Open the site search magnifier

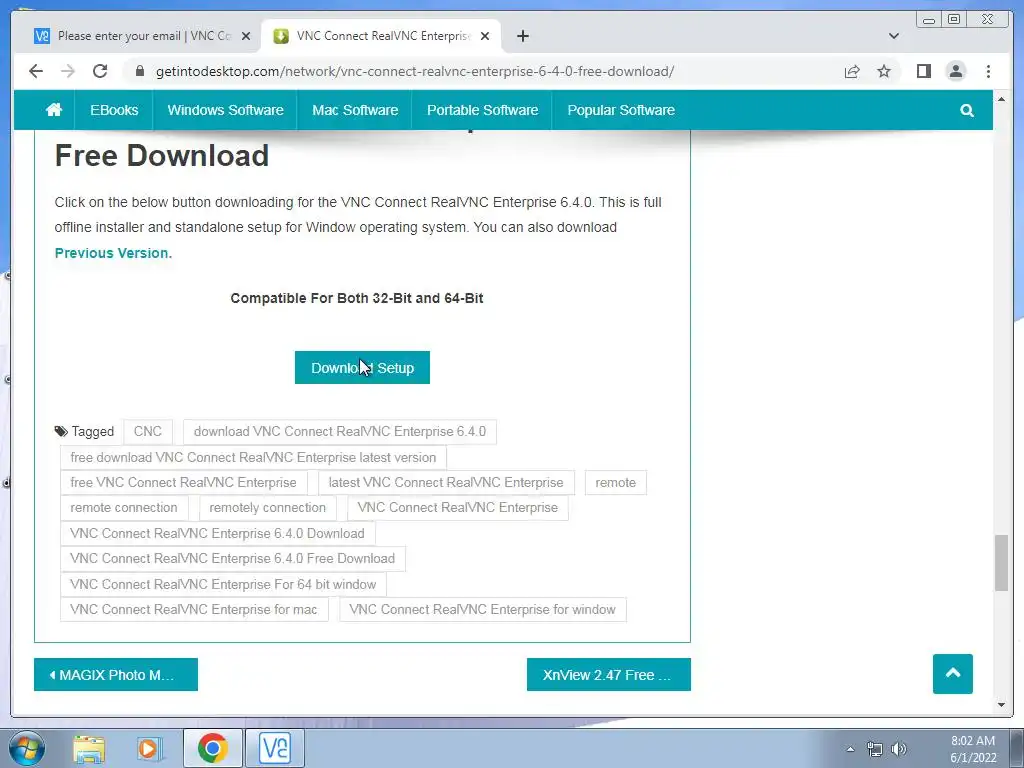click(x=967, y=110)
